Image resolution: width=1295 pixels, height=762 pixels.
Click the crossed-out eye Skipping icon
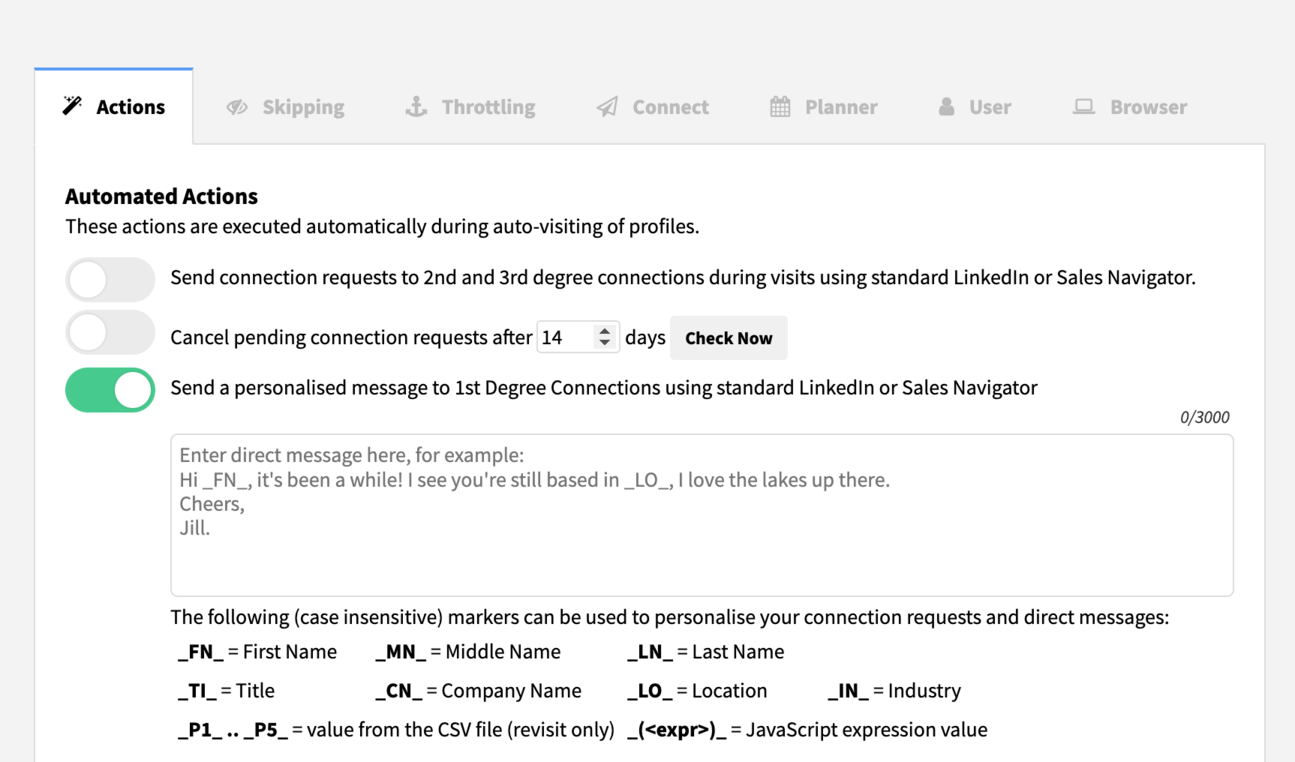(237, 107)
